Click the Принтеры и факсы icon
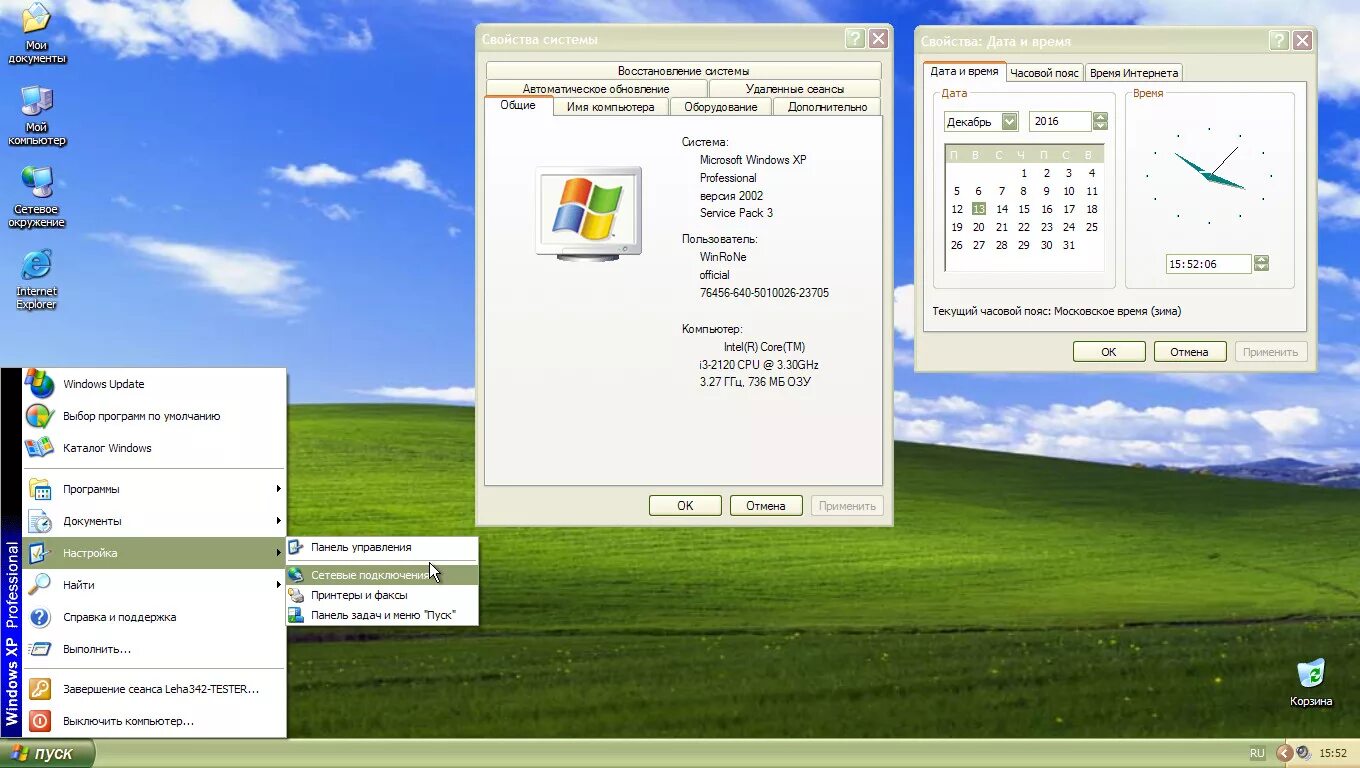 (296, 595)
